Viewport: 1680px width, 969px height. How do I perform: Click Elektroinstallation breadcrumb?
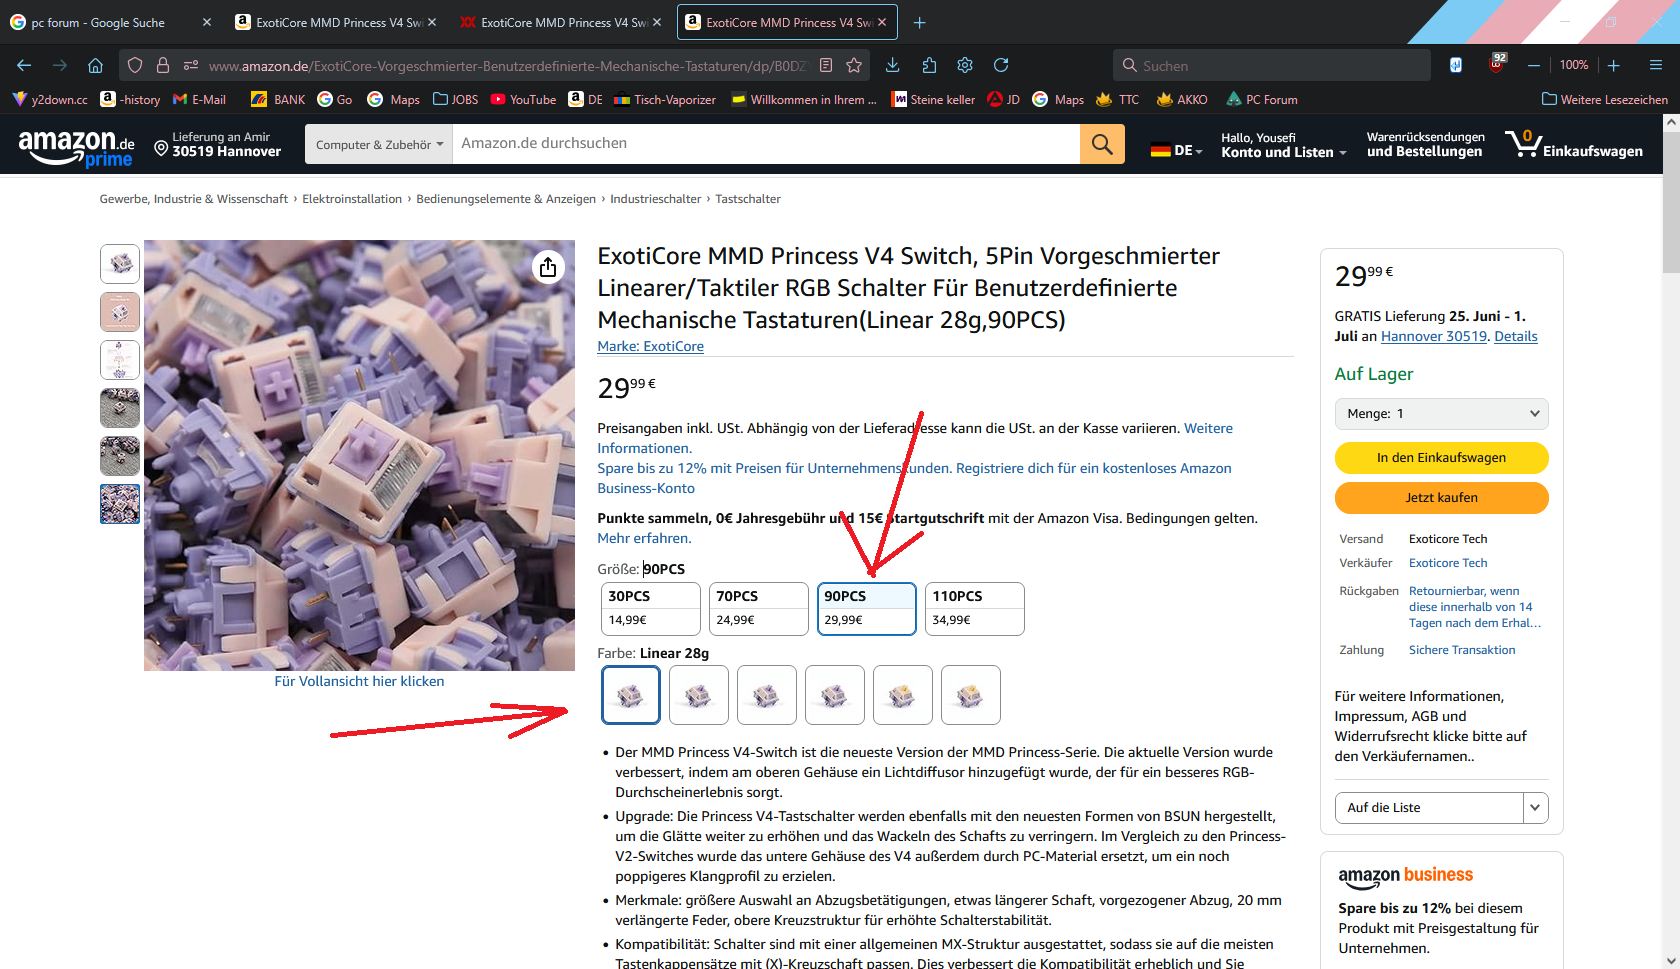tap(352, 199)
